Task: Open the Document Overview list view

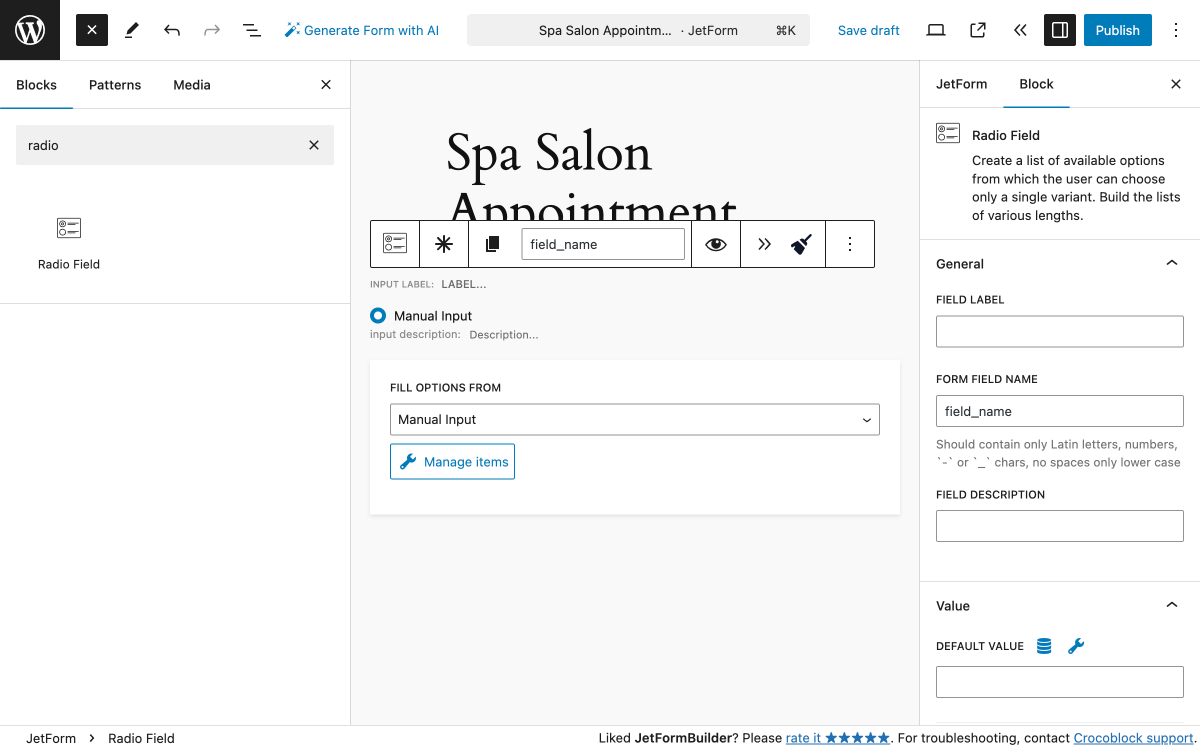Action: [252, 30]
